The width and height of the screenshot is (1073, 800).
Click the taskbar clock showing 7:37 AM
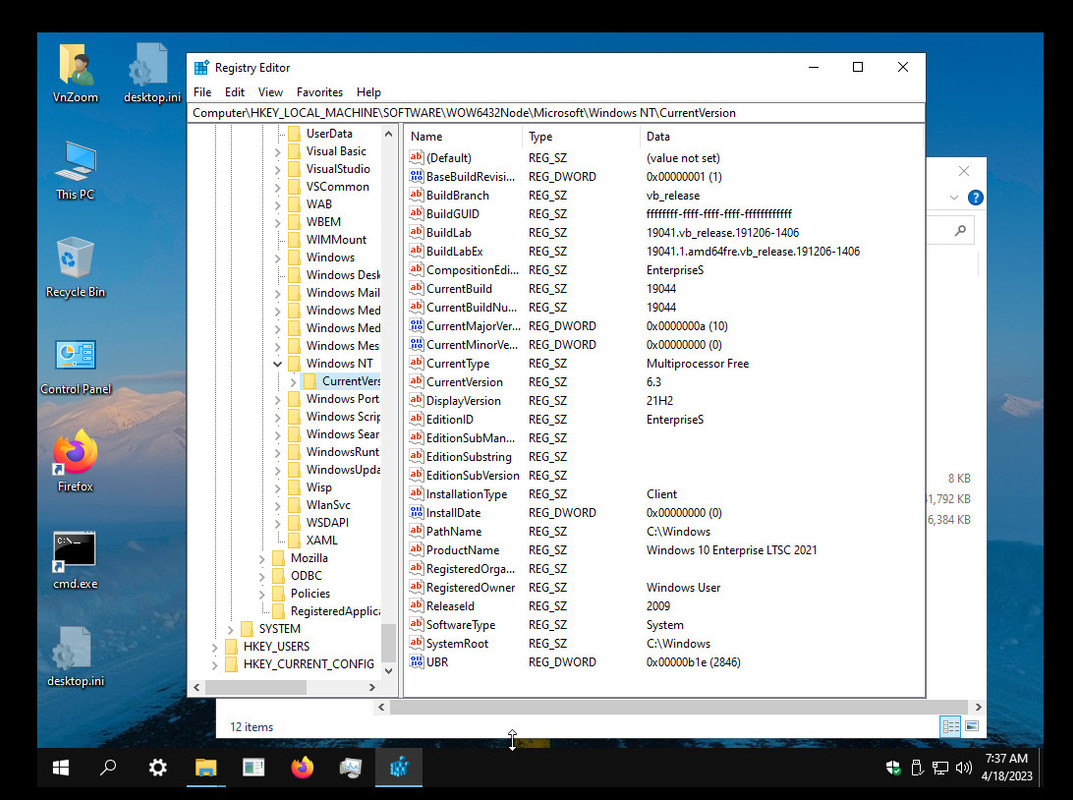tap(1007, 767)
